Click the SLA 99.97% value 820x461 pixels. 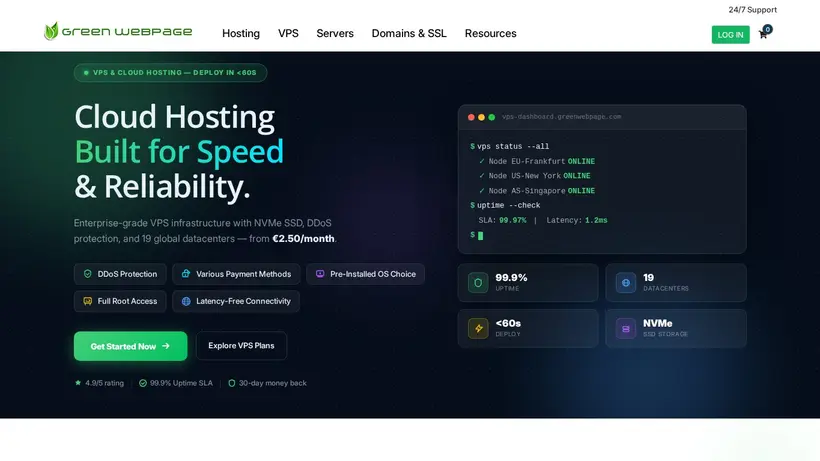point(512,221)
